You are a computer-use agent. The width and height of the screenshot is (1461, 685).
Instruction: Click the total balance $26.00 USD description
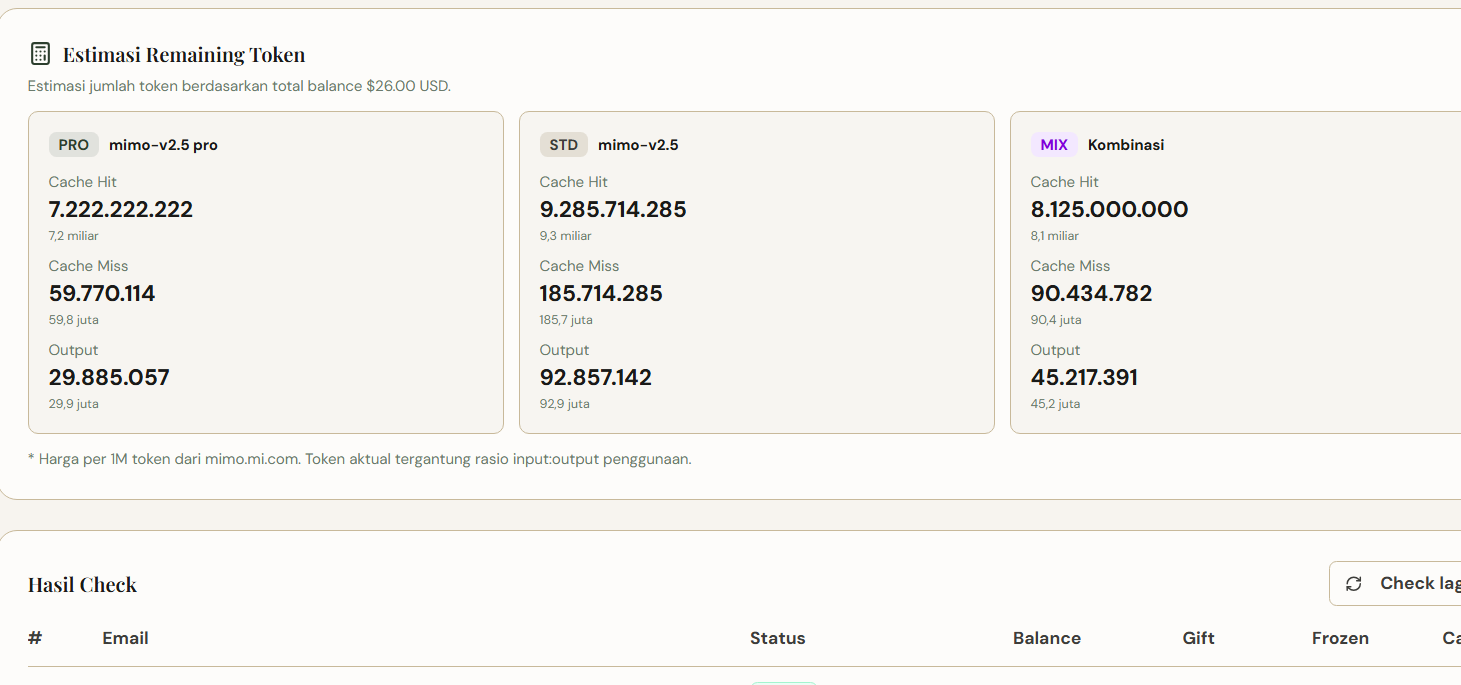pos(239,86)
